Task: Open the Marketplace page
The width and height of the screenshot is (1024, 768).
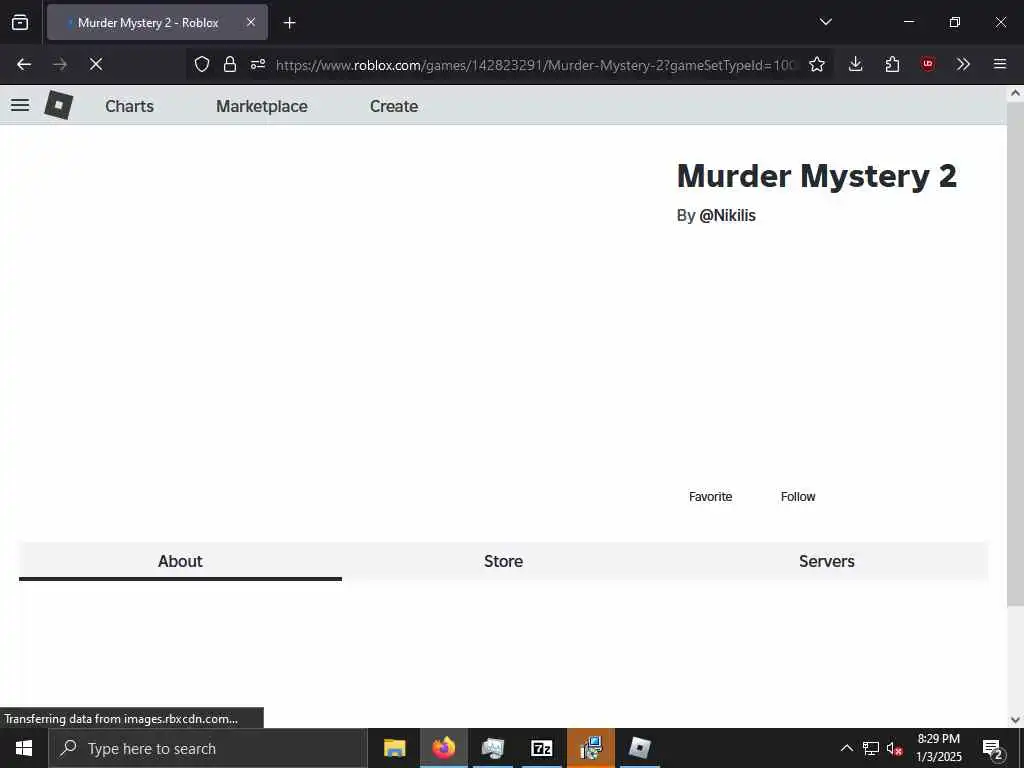Action: pyautogui.click(x=262, y=106)
